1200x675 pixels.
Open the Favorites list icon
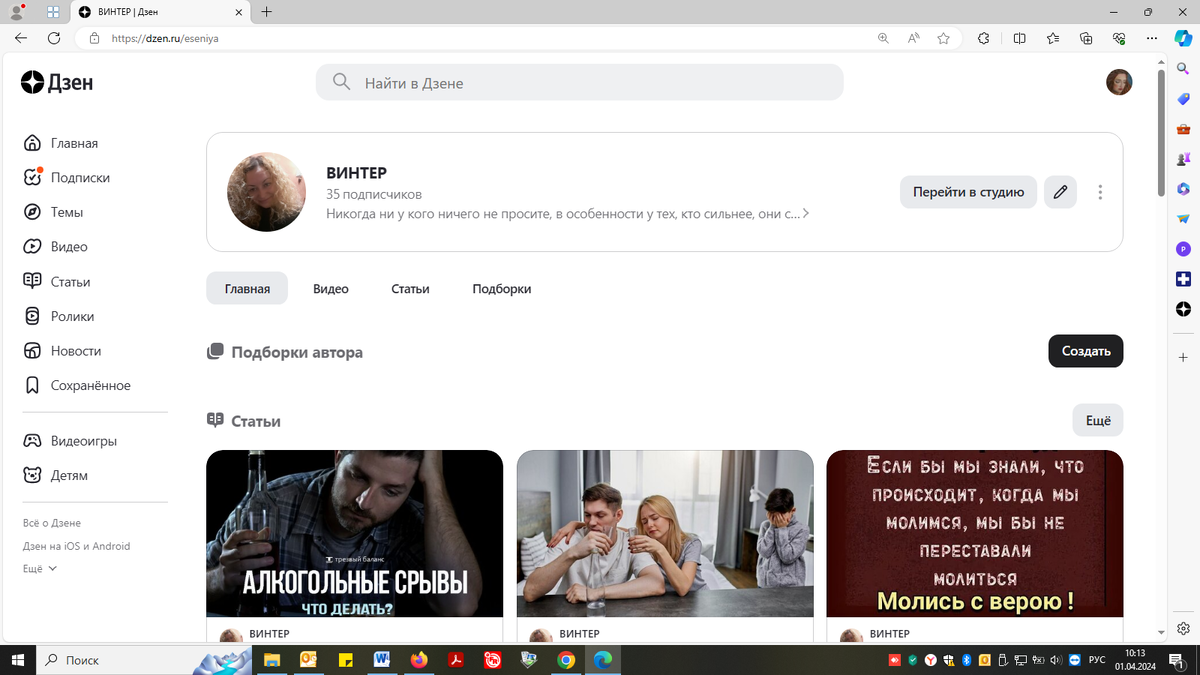pyautogui.click(x=1053, y=38)
